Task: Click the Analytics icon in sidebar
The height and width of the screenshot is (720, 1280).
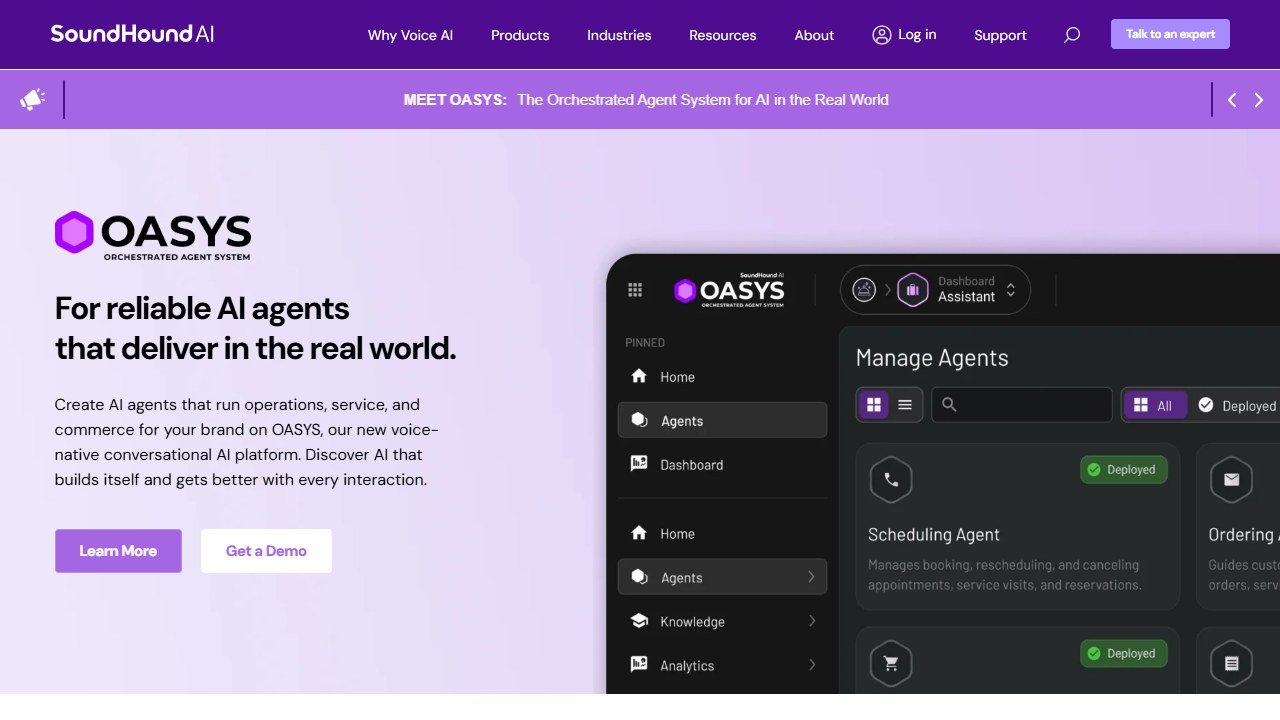Action: point(639,665)
